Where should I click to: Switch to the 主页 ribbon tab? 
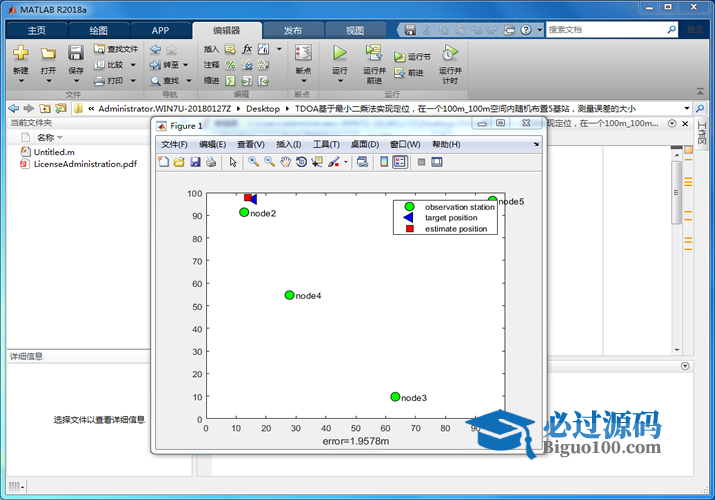36,31
